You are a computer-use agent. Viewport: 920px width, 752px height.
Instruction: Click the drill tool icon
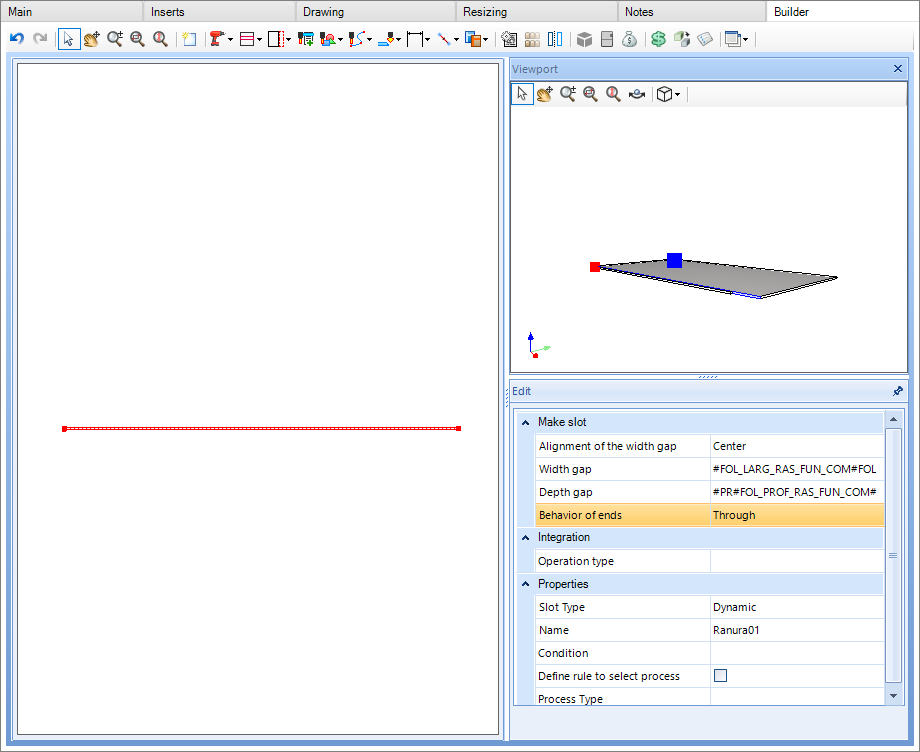pyautogui.click(x=216, y=39)
